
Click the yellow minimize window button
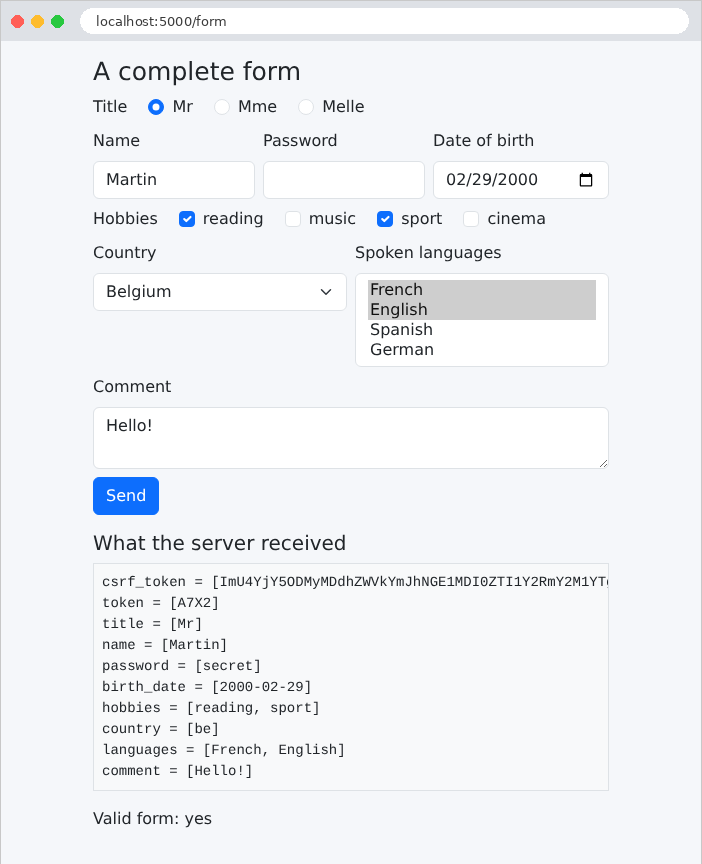37,21
